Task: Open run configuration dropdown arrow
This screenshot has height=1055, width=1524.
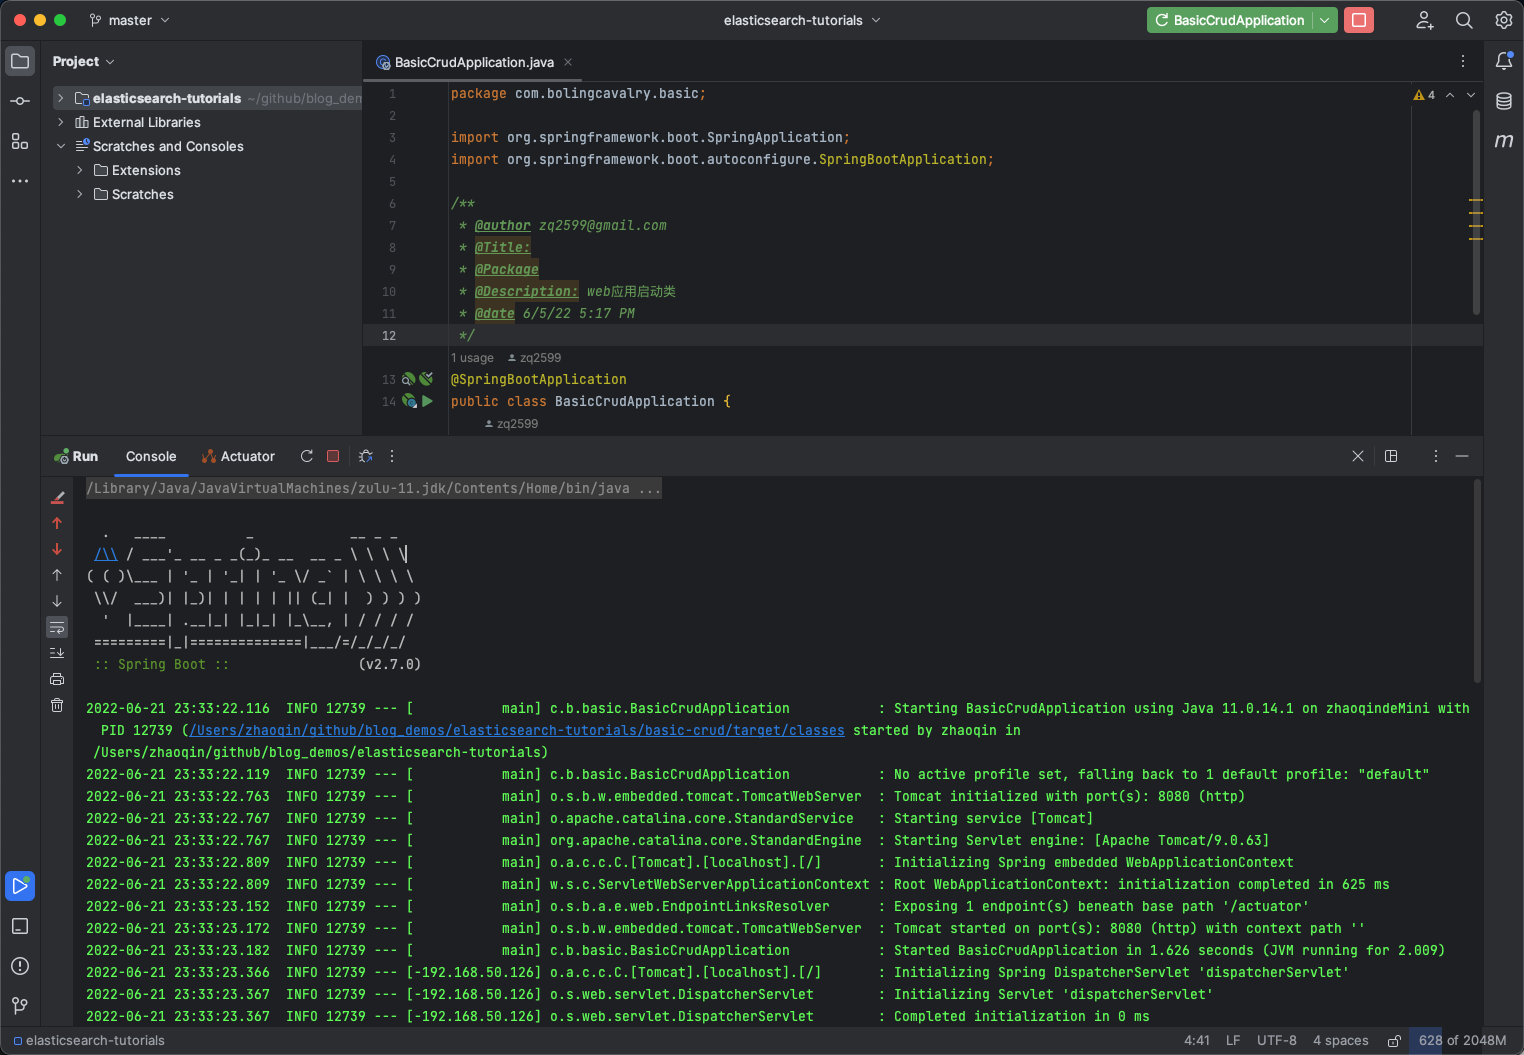Action: [1325, 20]
